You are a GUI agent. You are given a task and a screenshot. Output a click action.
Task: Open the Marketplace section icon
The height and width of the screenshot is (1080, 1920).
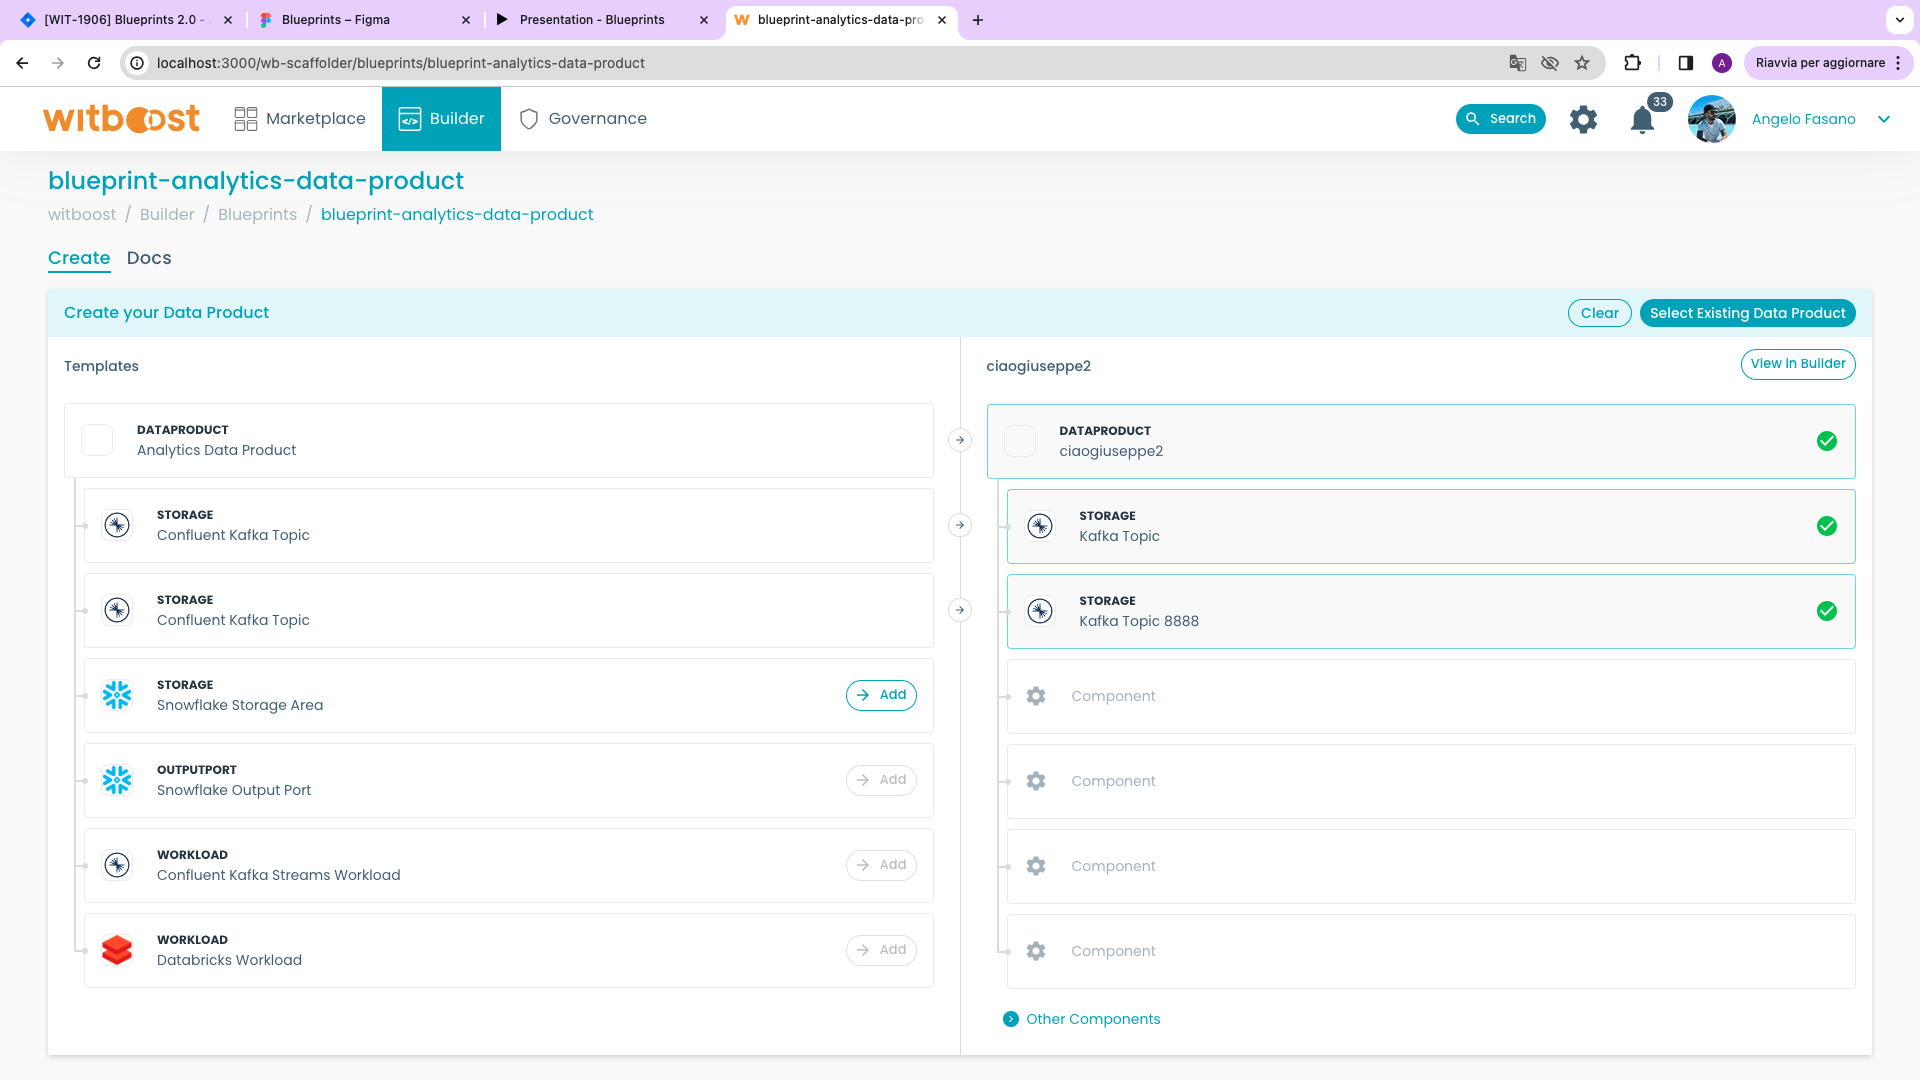pyautogui.click(x=244, y=118)
